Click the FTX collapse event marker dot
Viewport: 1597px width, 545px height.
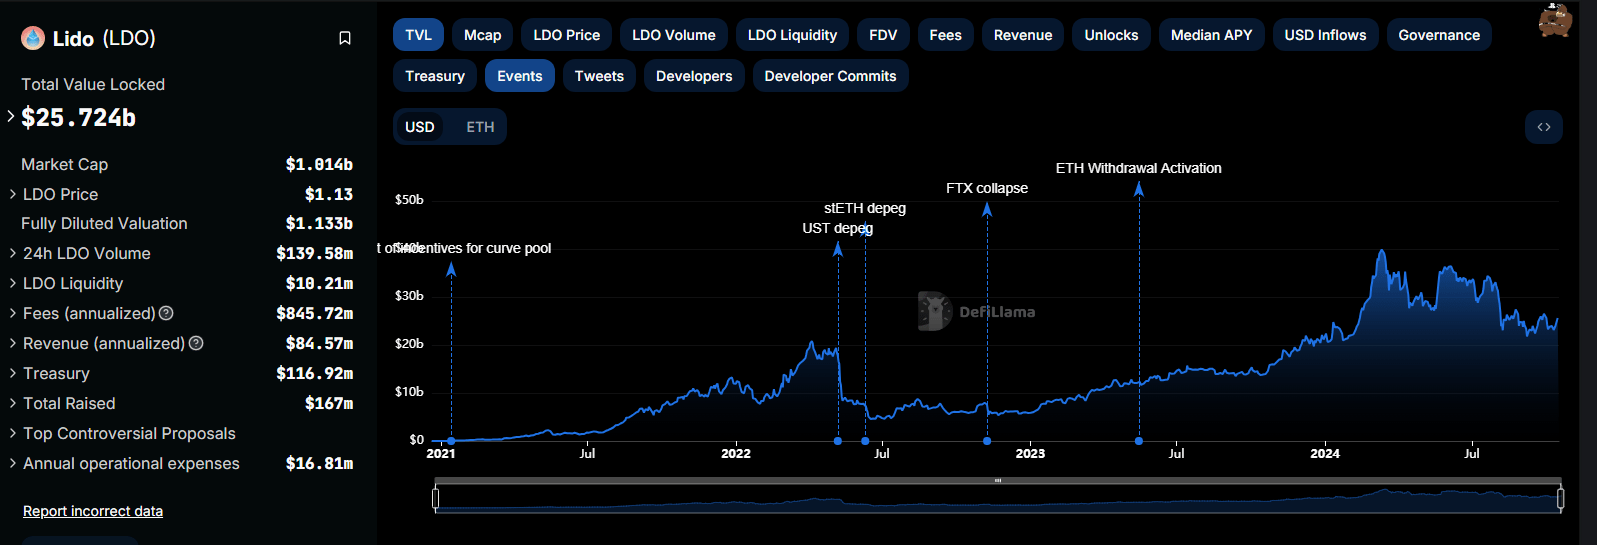pyautogui.click(x=987, y=441)
